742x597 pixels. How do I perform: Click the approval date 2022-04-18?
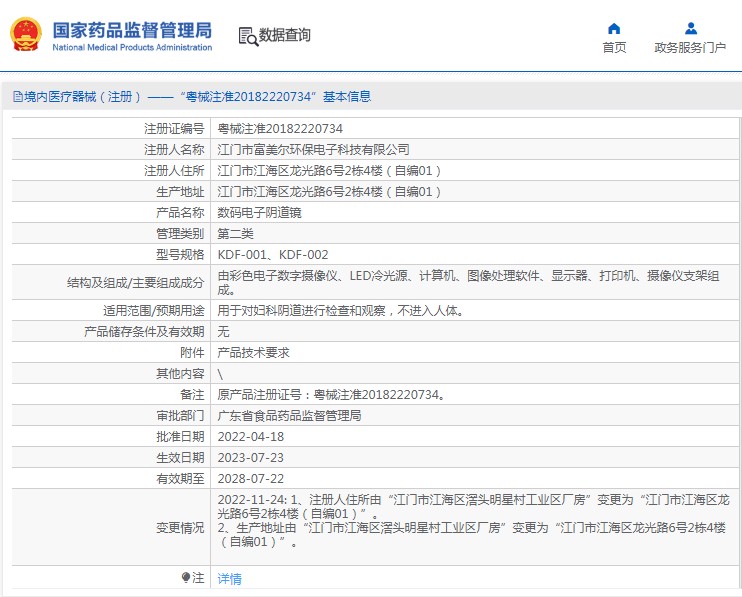click(251, 436)
